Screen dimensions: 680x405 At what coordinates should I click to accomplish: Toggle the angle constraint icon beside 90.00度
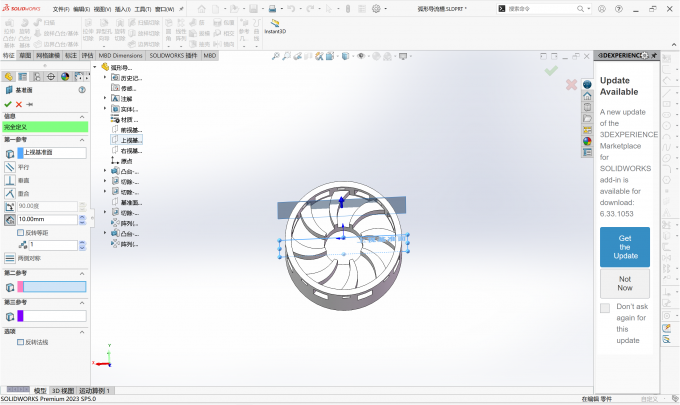point(10,206)
